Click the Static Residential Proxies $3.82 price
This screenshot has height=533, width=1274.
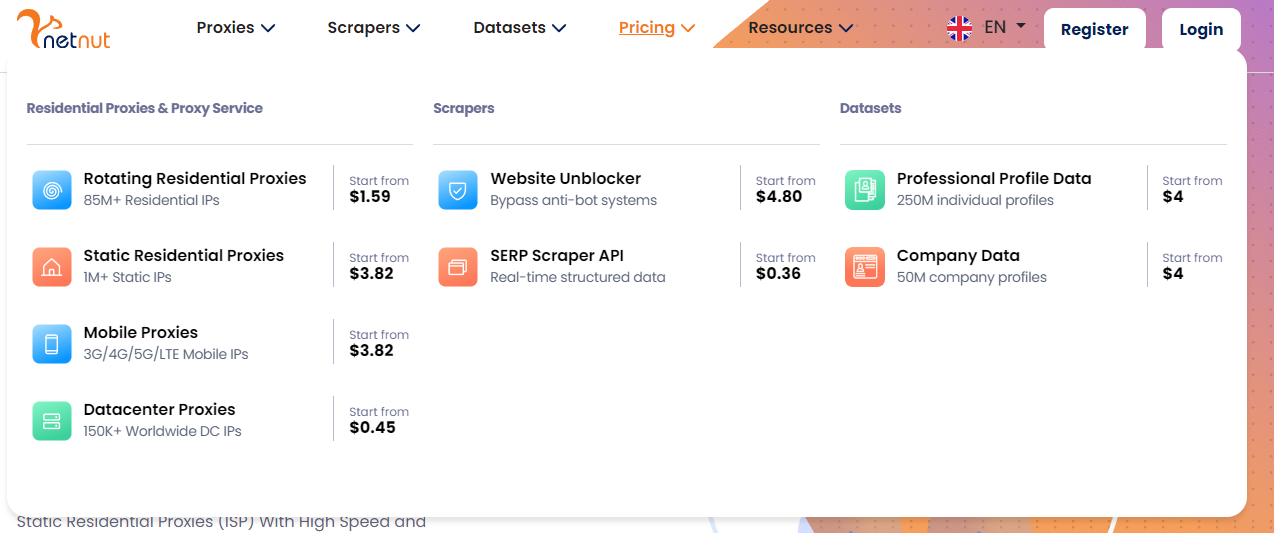371,274
